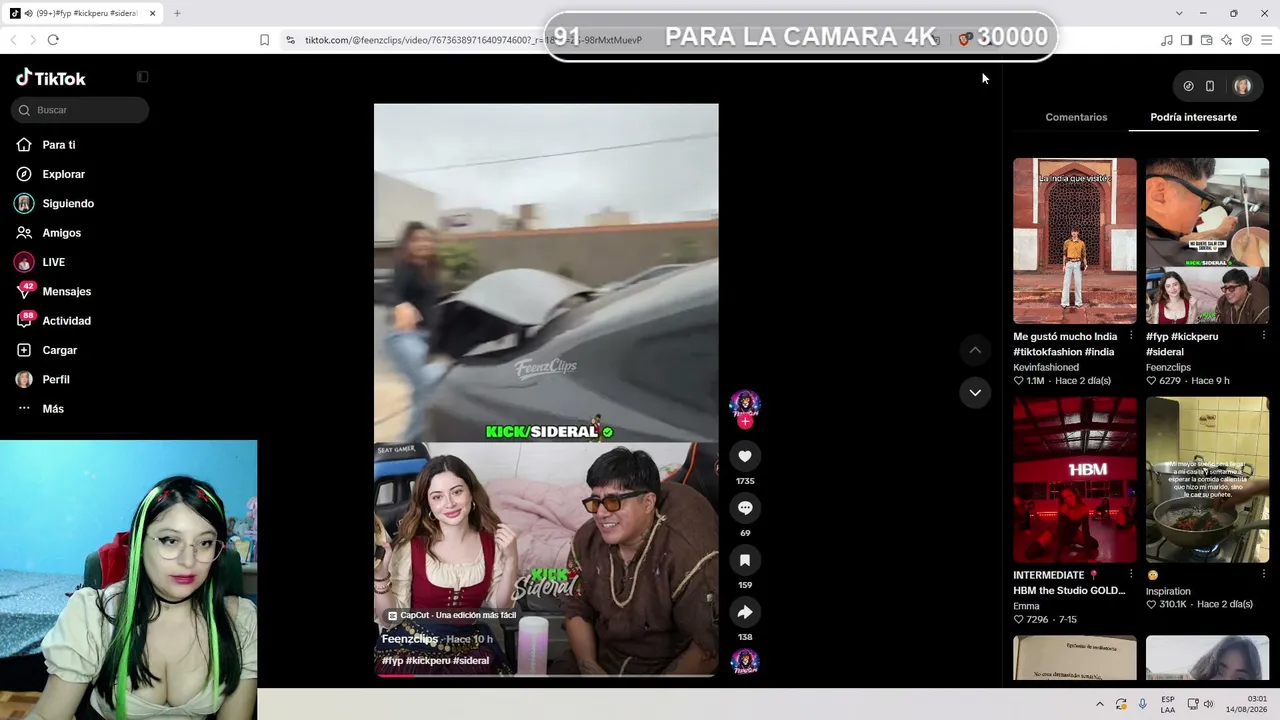Go forward with the browser forward arrow

tap(32, 40)
